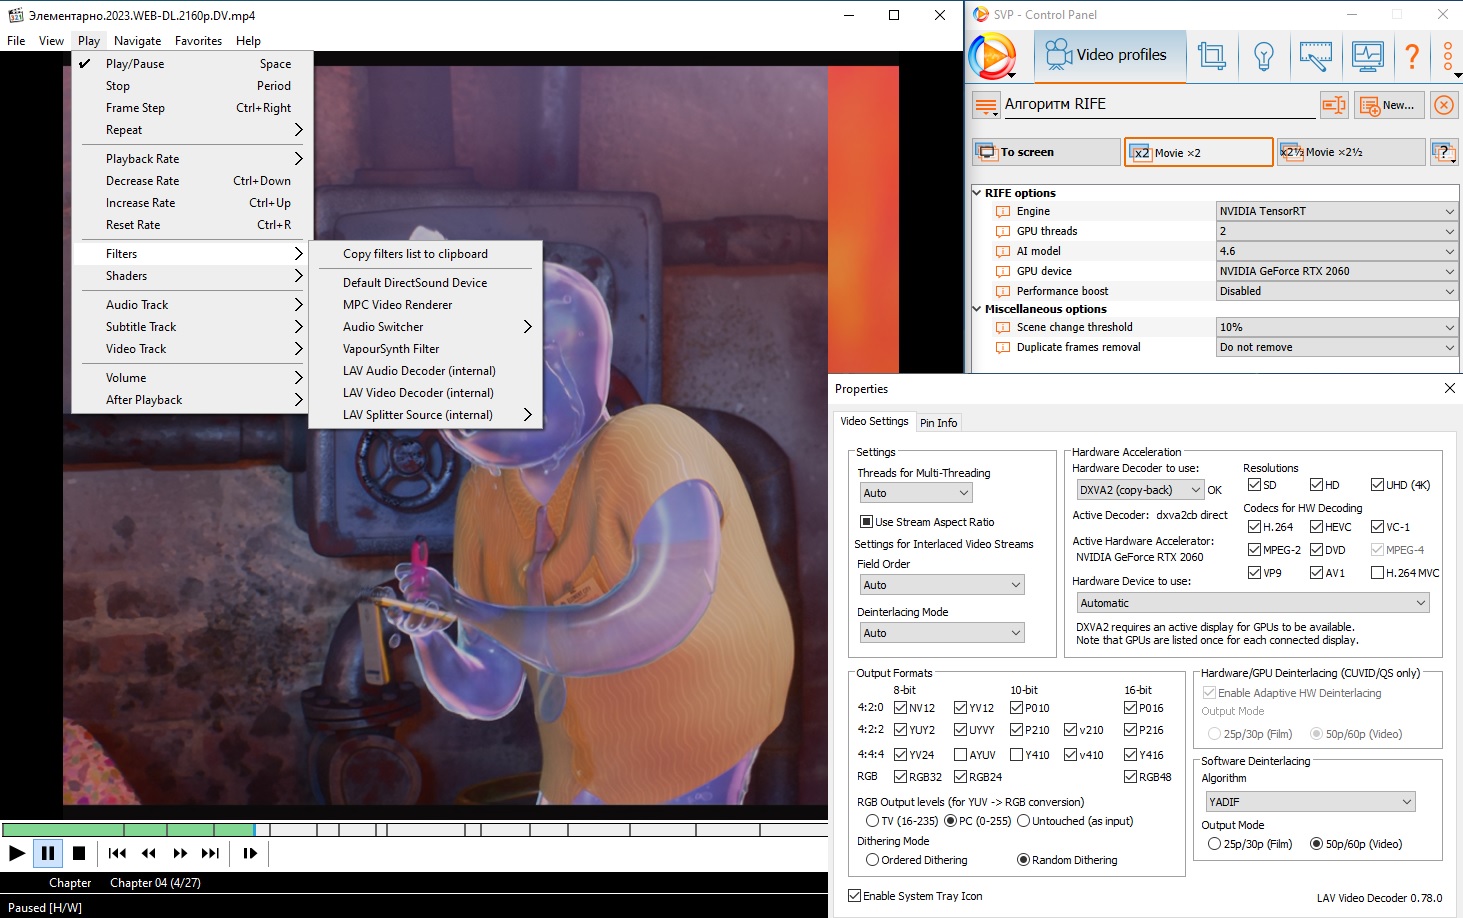Choose VapourSynth Filter from the Filters submenu
The height and width of the screenshot is (918, 1463).
click(391, 349)
